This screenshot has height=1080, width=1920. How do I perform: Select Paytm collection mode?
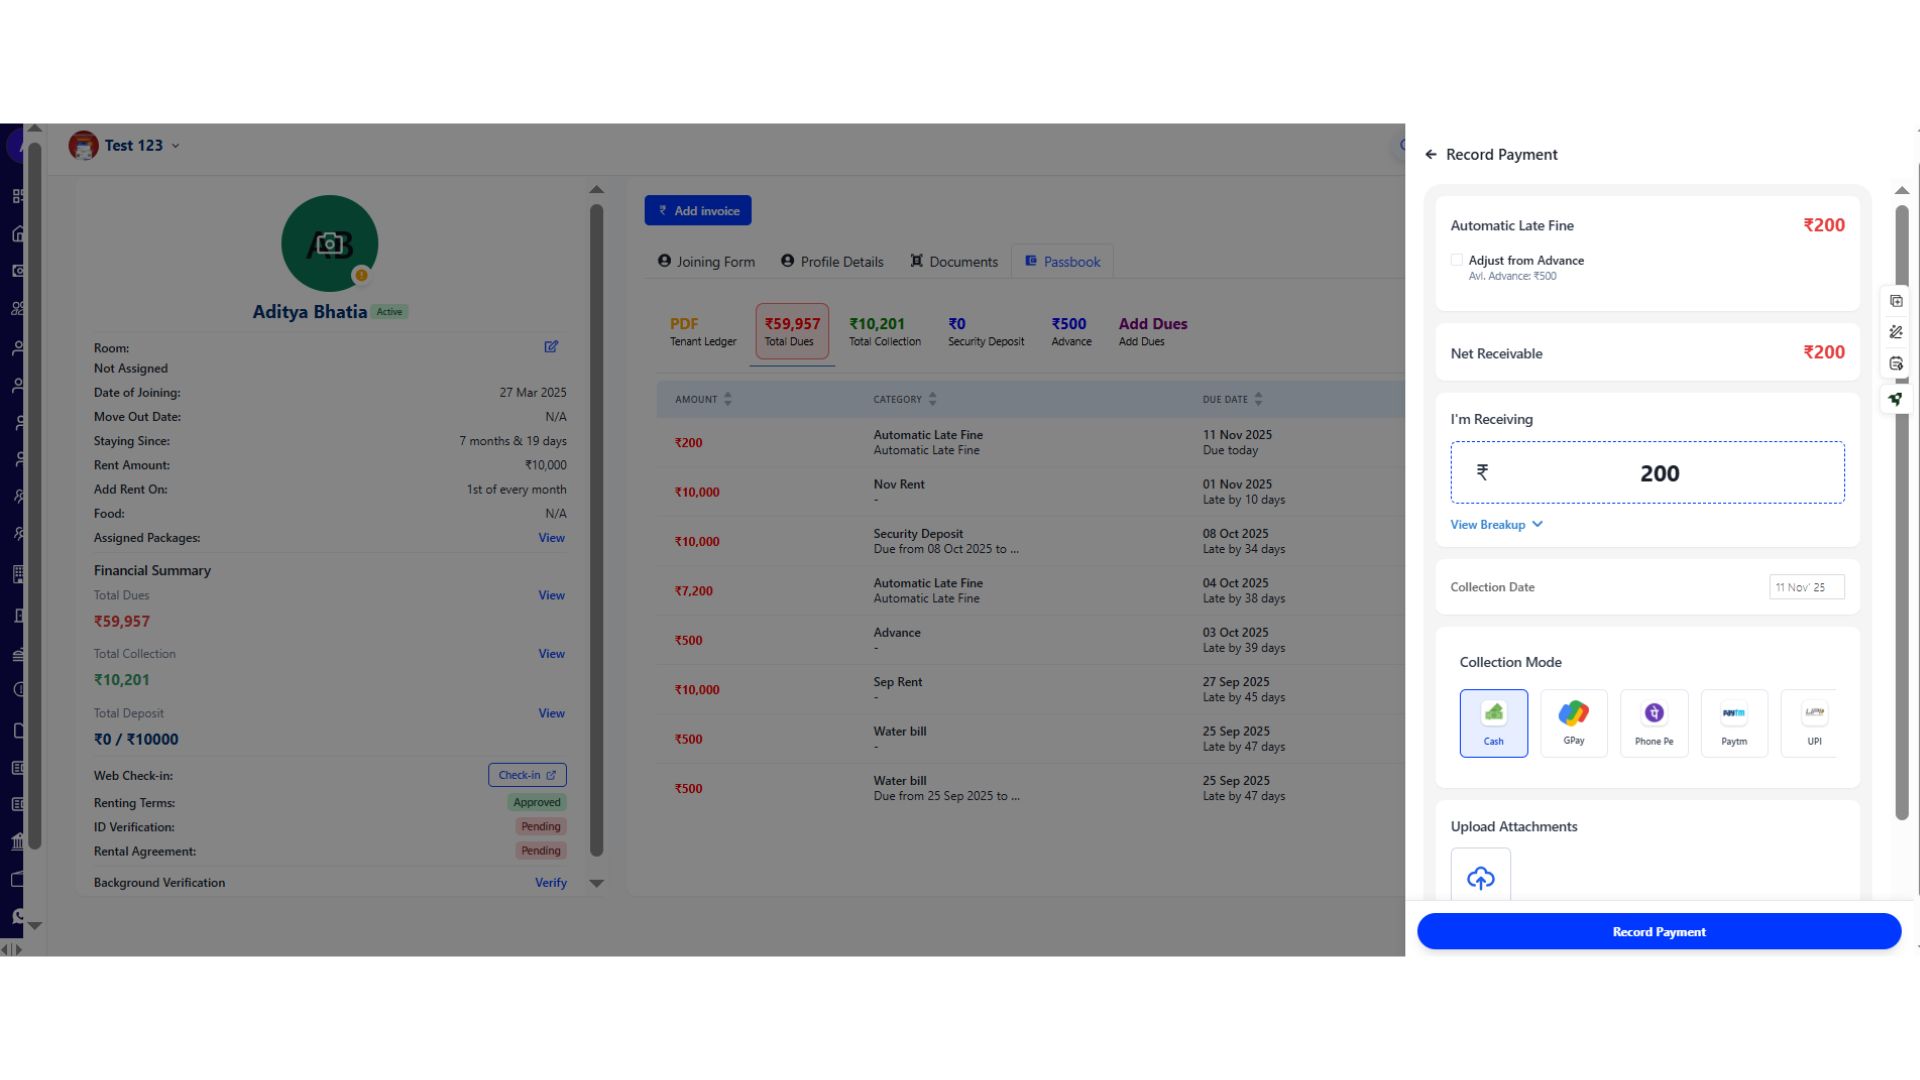tap(1733, 722)
